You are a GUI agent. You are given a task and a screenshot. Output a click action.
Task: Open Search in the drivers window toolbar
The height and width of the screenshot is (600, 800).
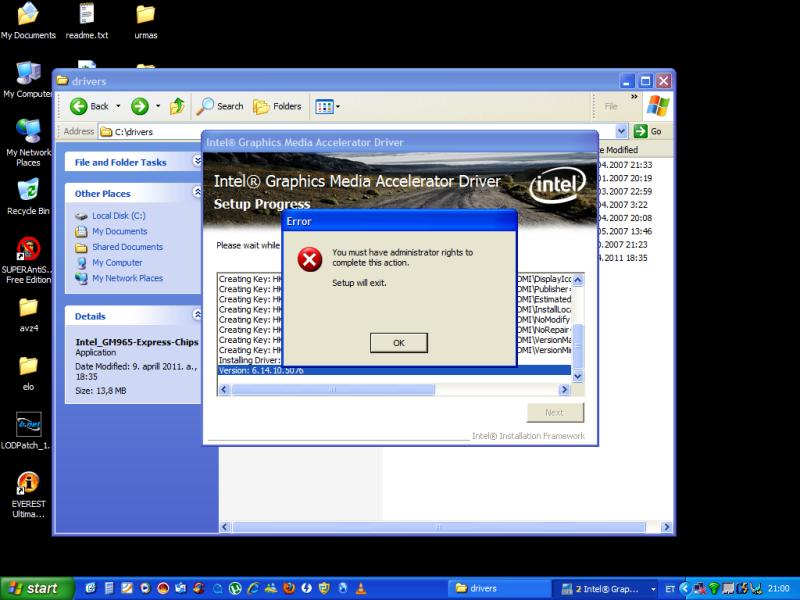click(220, 106)
